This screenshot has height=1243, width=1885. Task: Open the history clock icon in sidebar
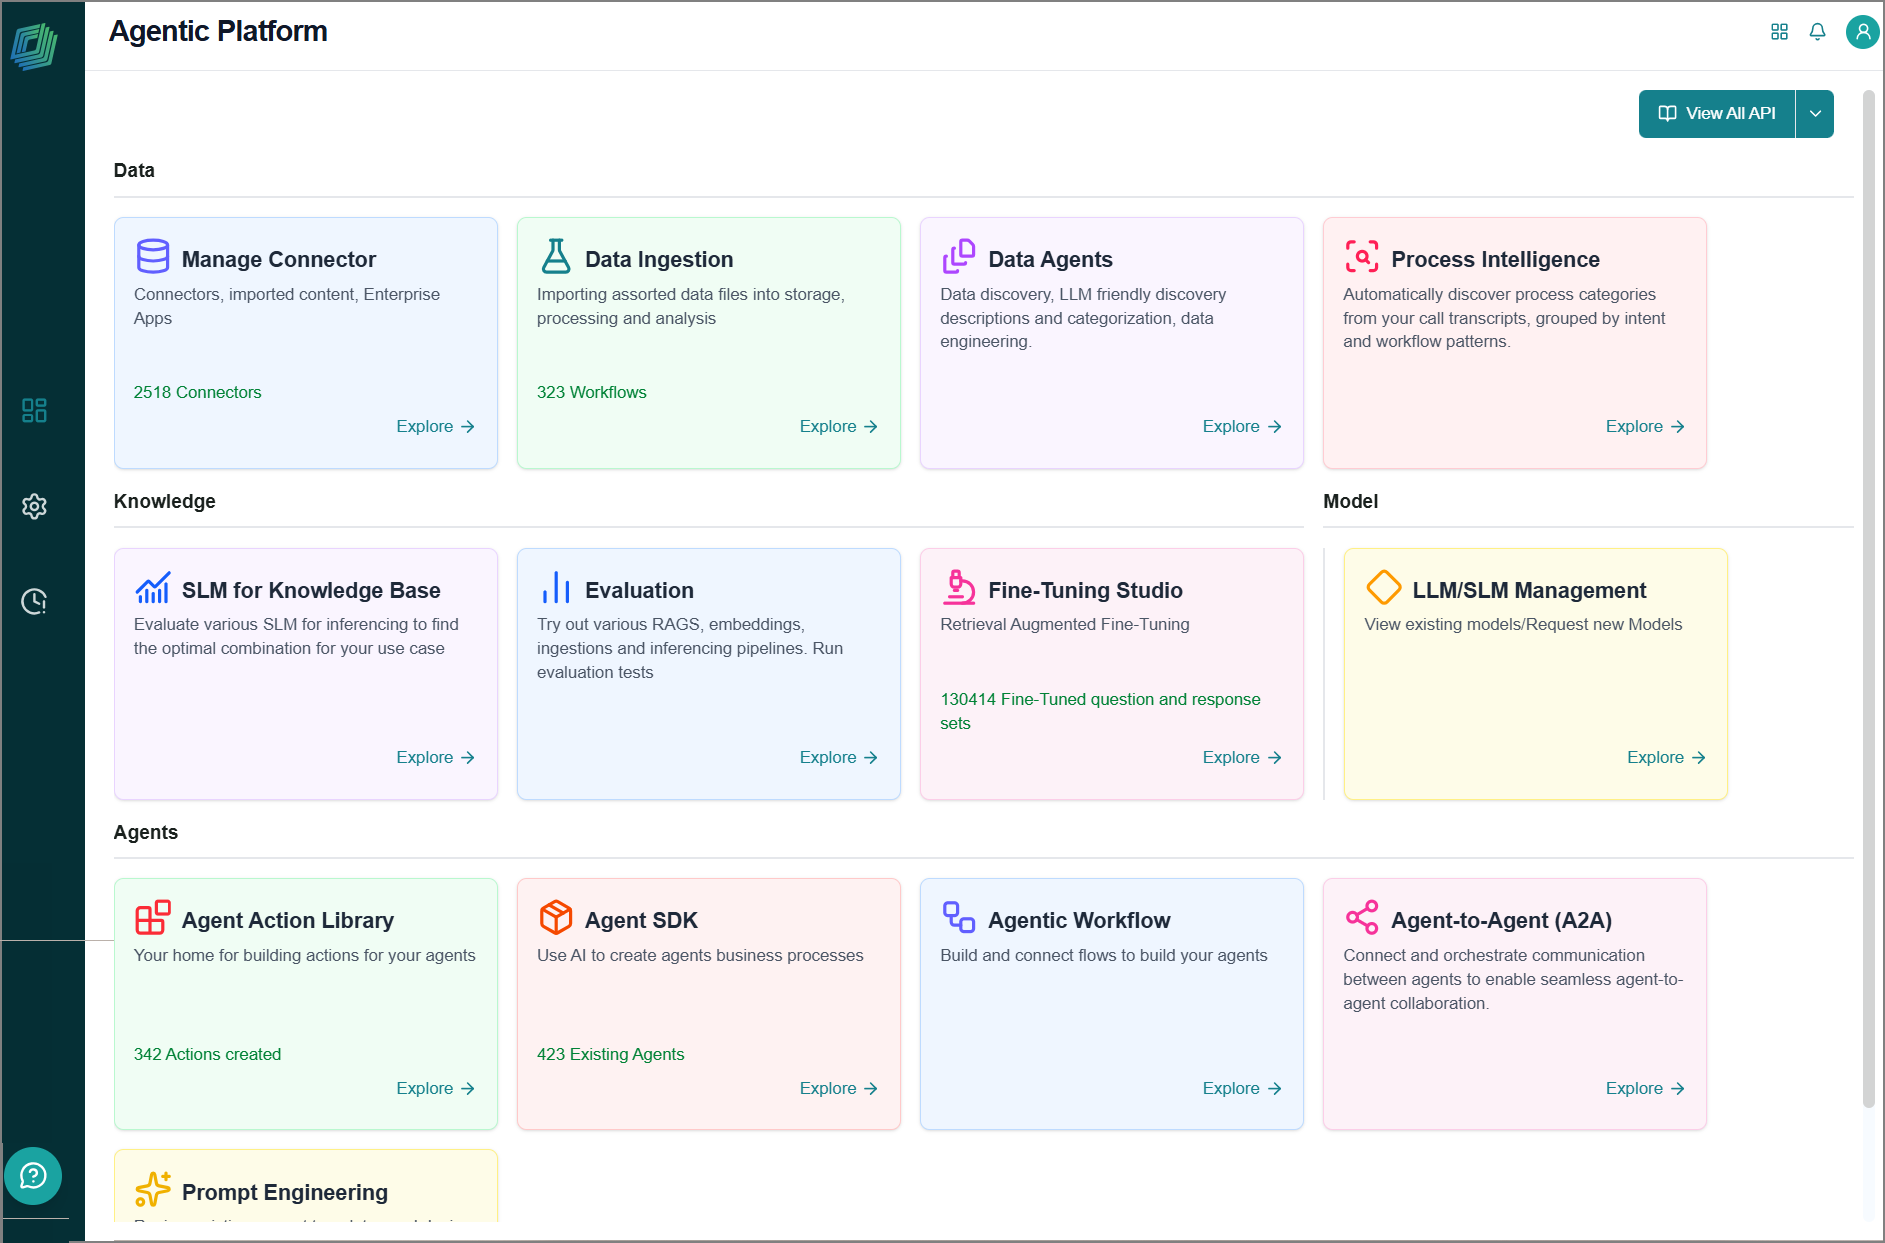[x=34, y=601]
